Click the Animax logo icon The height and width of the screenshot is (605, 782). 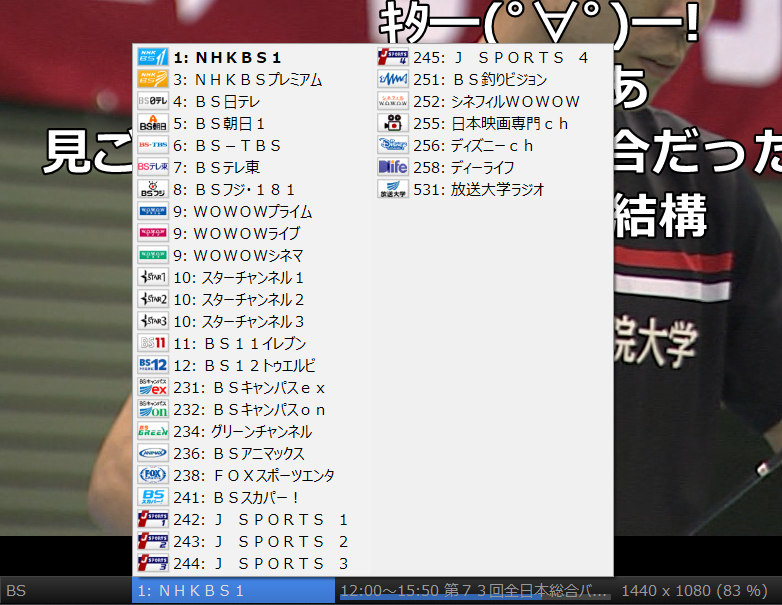click(153, 453)
